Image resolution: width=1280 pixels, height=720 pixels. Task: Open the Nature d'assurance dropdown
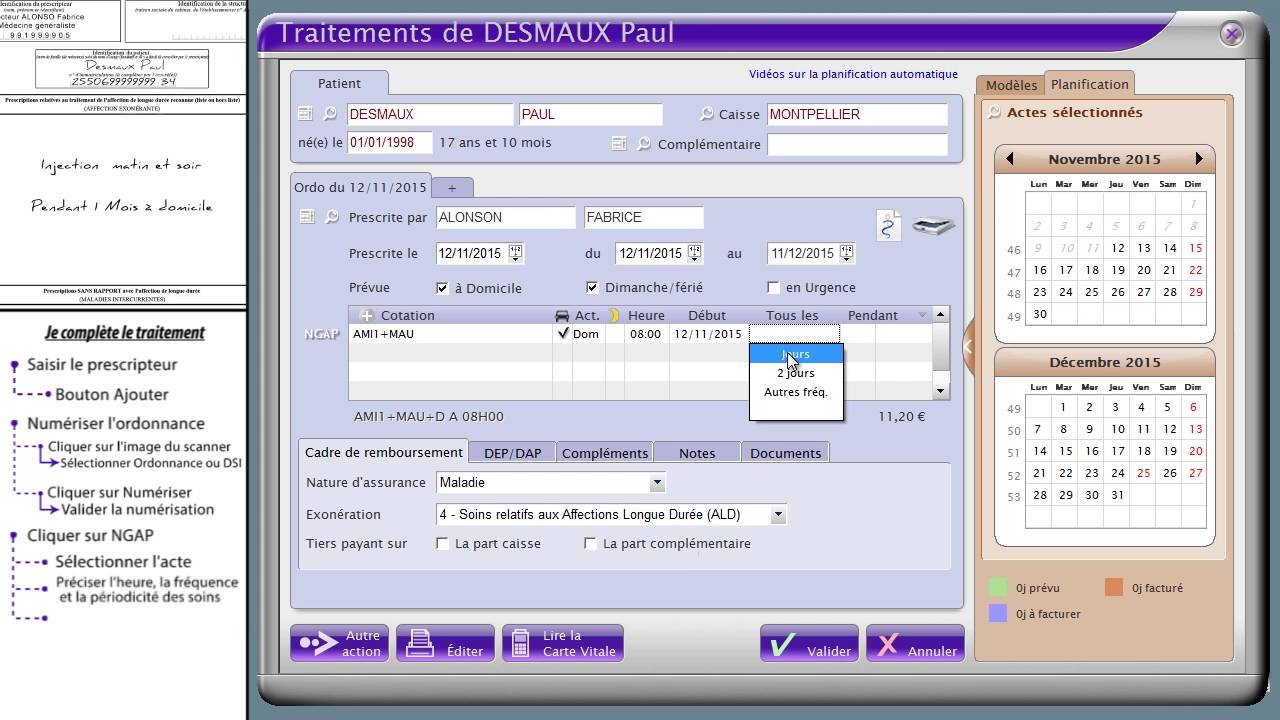click(x=657, y=483)
